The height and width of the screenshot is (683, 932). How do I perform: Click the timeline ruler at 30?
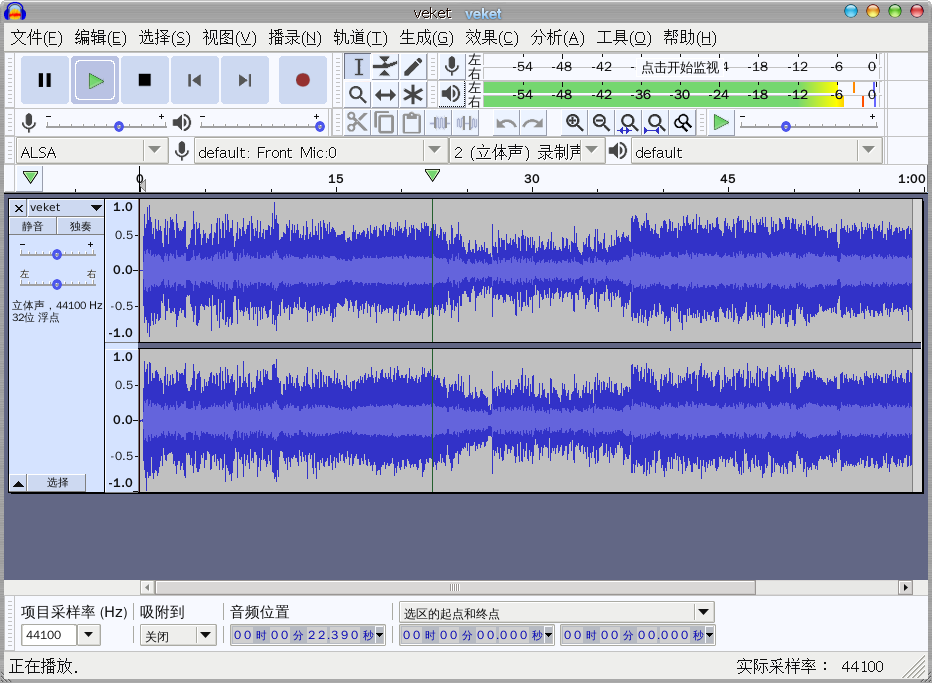tap(532, 179)
